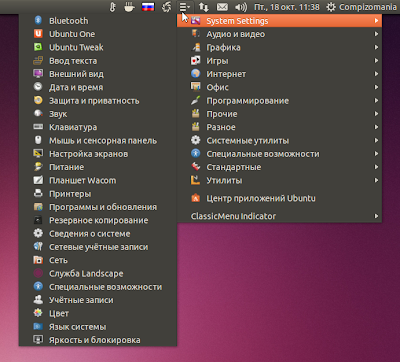Open the mail envelope indicator
Viewport: 400px width, 362px height.
point(222,7)
